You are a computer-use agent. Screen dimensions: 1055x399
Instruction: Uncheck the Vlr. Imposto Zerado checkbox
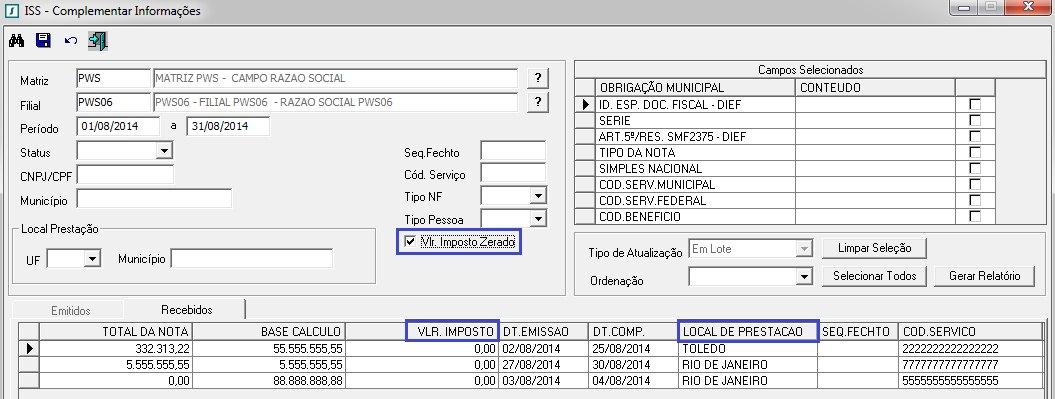pos(410,242)
